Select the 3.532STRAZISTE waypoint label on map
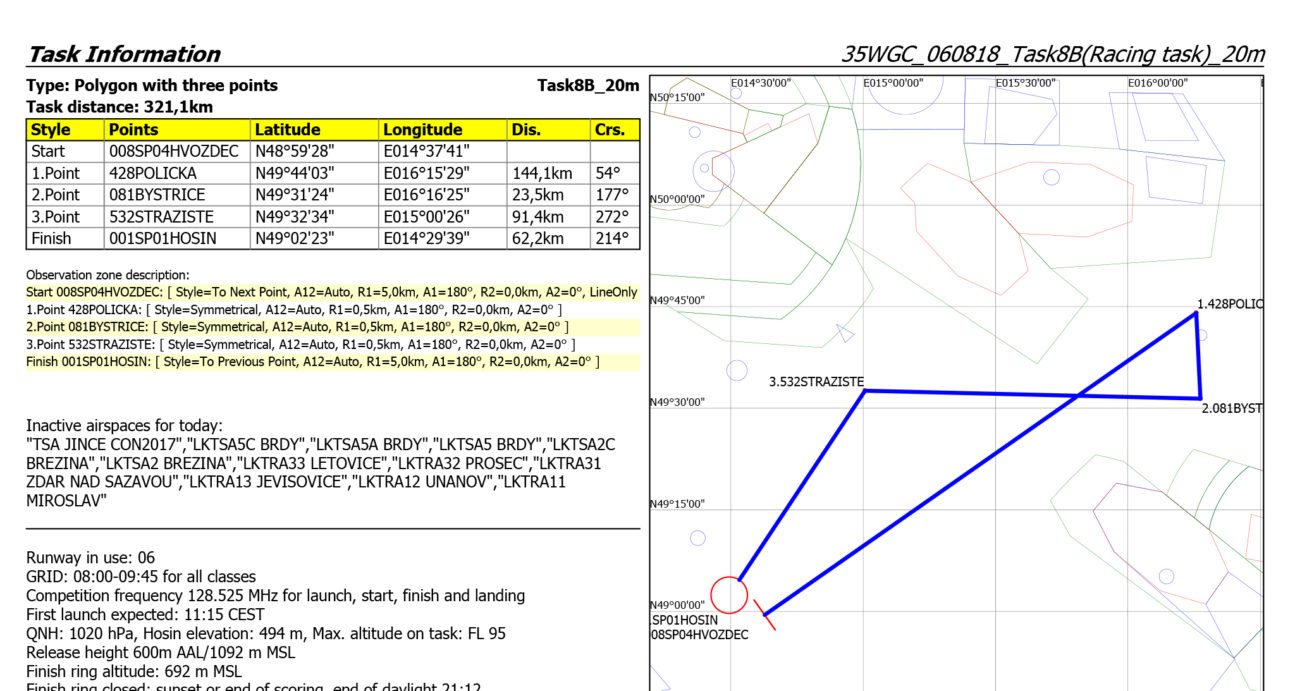The height and width of the screenshot is (691, 1295). tap(816, 381)
